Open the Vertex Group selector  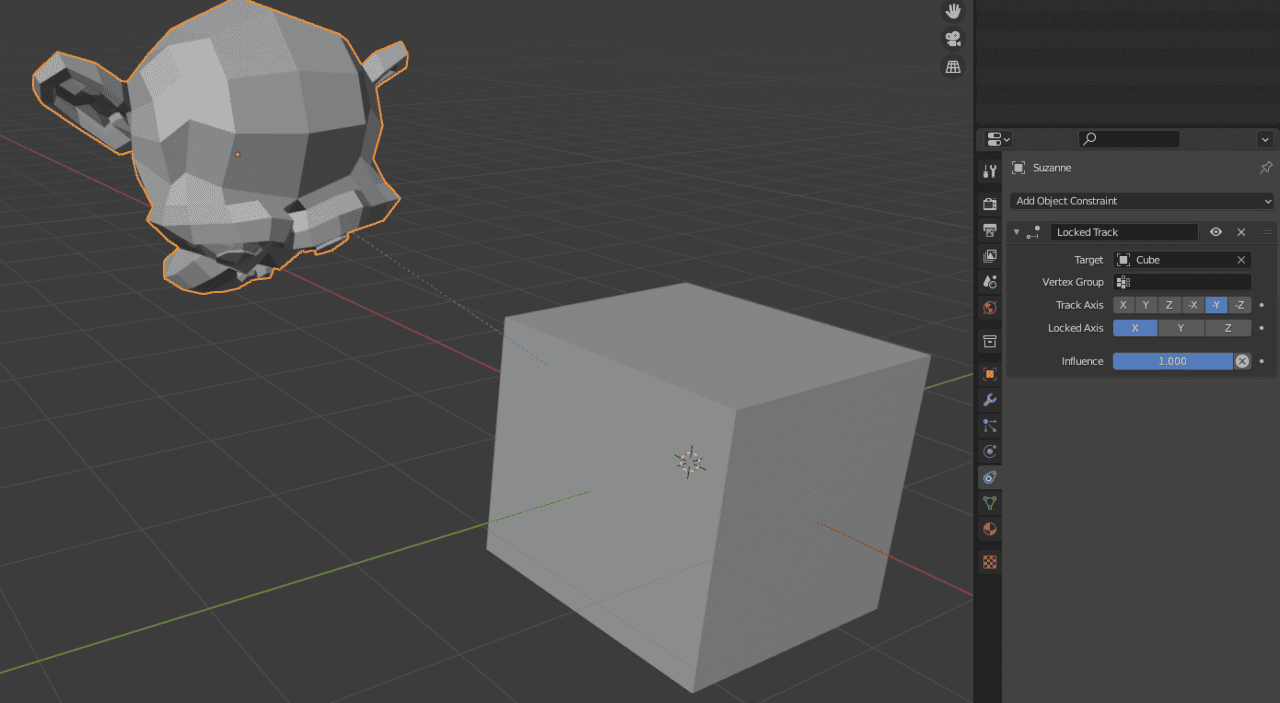point(1180,281)
